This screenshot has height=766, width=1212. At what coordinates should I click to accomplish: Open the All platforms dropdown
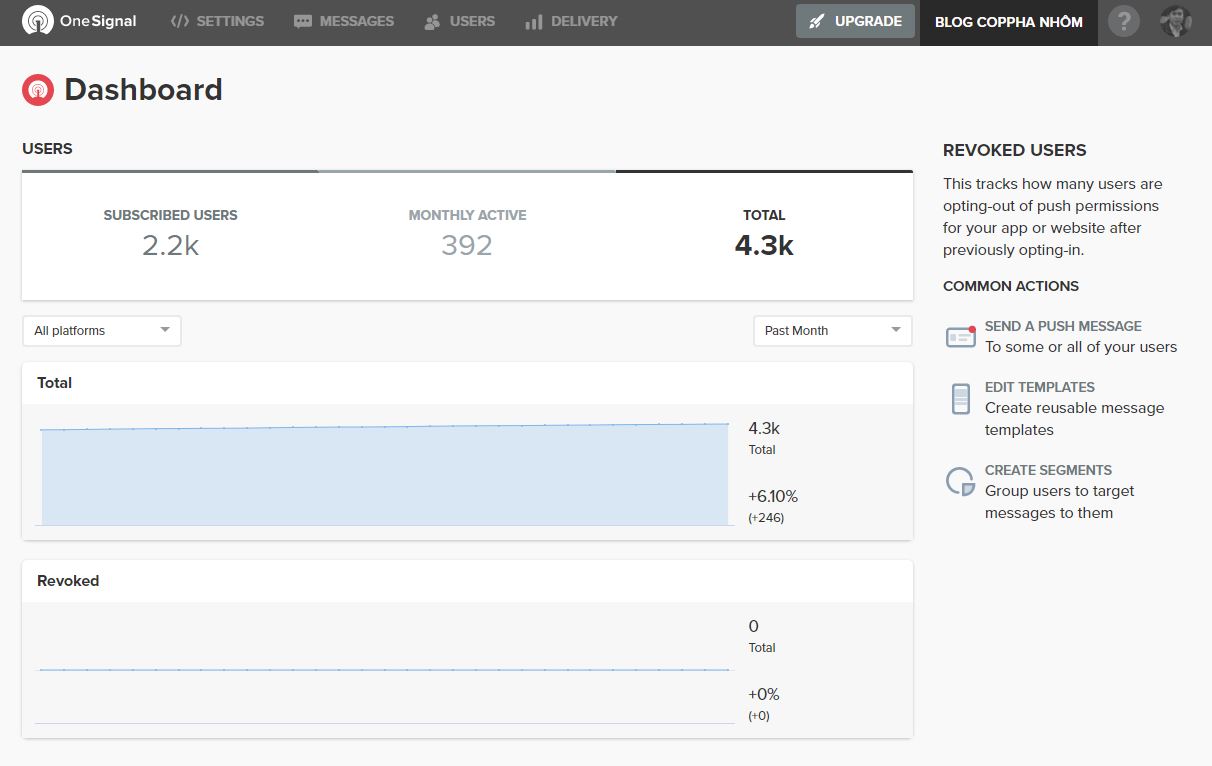[x=102, y=331]
